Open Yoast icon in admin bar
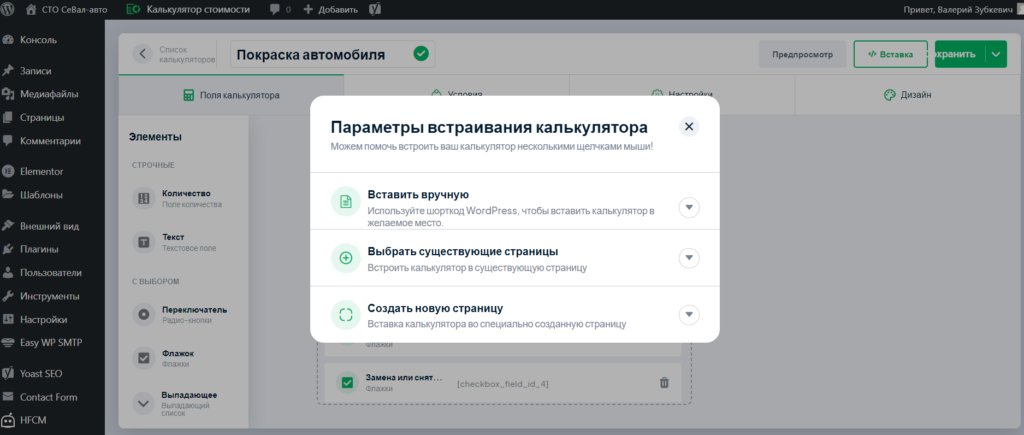This screenshot has width=1024, height=435. pyautogui.click(x=375, y=10)
